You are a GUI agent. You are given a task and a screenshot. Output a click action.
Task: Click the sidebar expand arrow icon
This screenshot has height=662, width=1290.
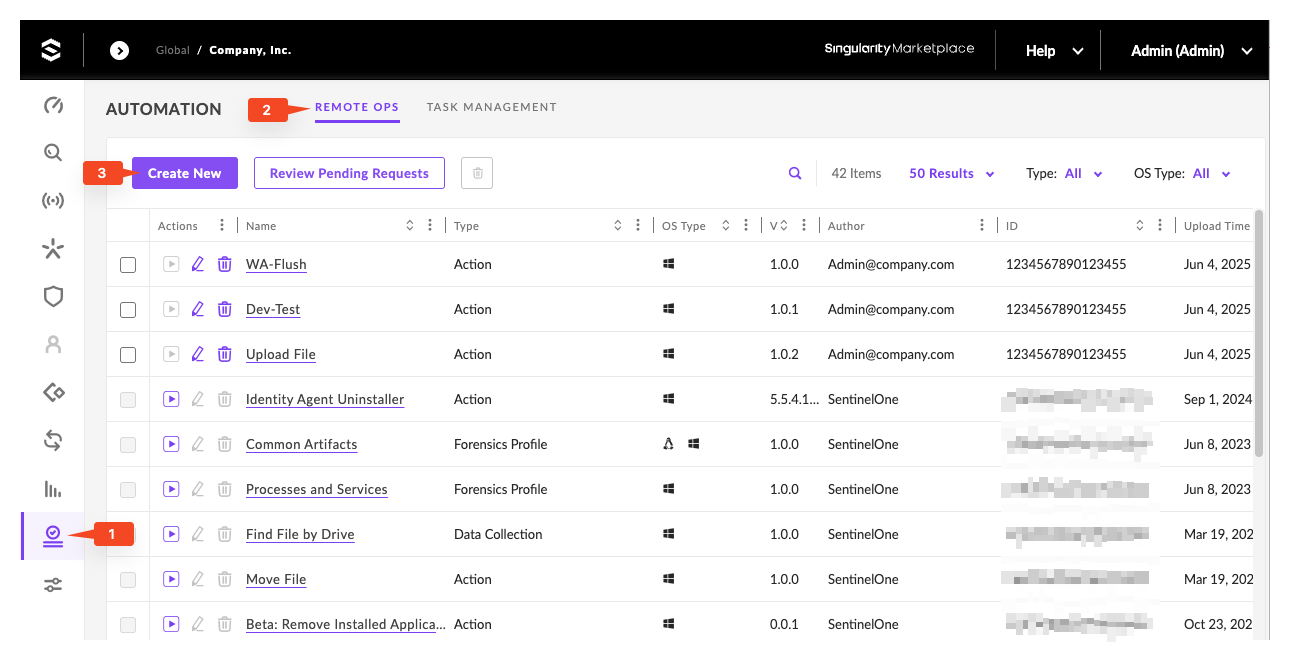(x=119, y=50)
